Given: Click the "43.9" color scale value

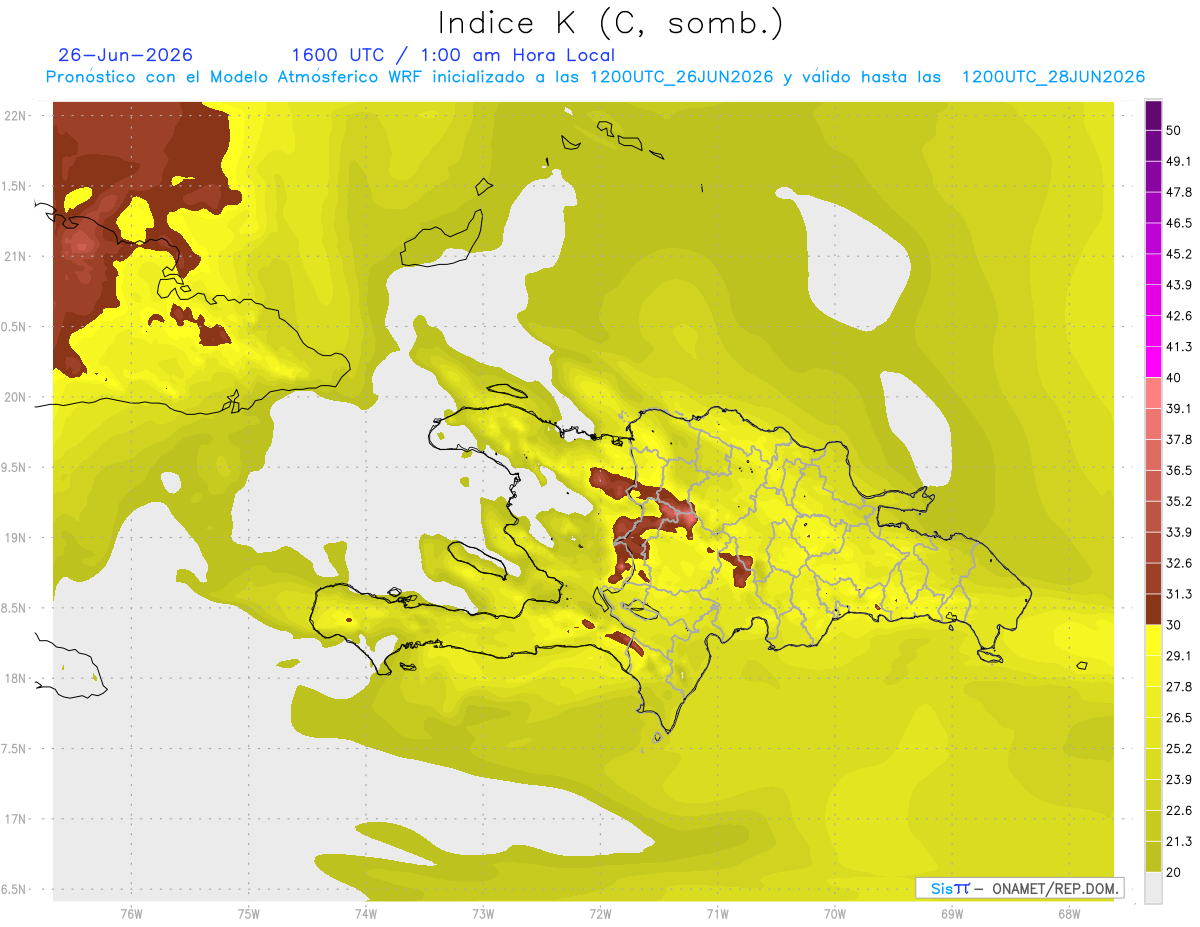Looking at the screenshot, I should point(1180,285).
